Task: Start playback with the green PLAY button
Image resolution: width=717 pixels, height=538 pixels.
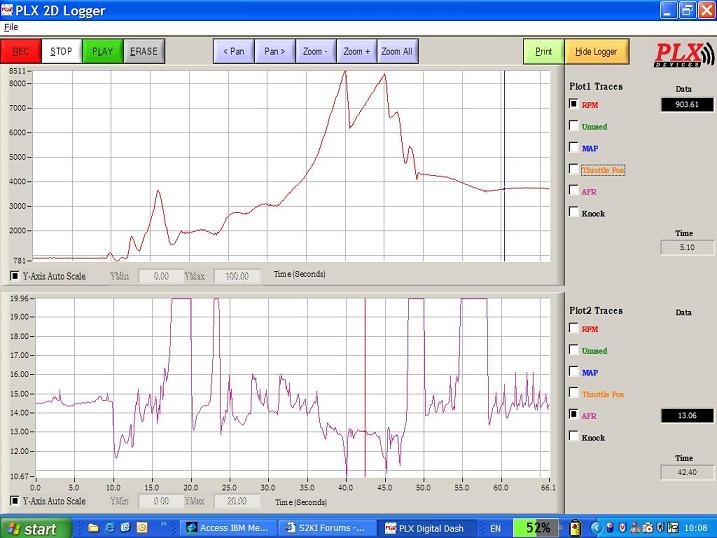Action: [x=102, y=51]
